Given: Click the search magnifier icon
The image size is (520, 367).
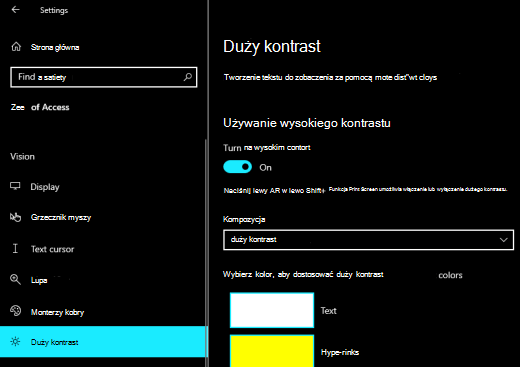Looking at the screenshot, I should pyautogui.click(x=188, y=77).
